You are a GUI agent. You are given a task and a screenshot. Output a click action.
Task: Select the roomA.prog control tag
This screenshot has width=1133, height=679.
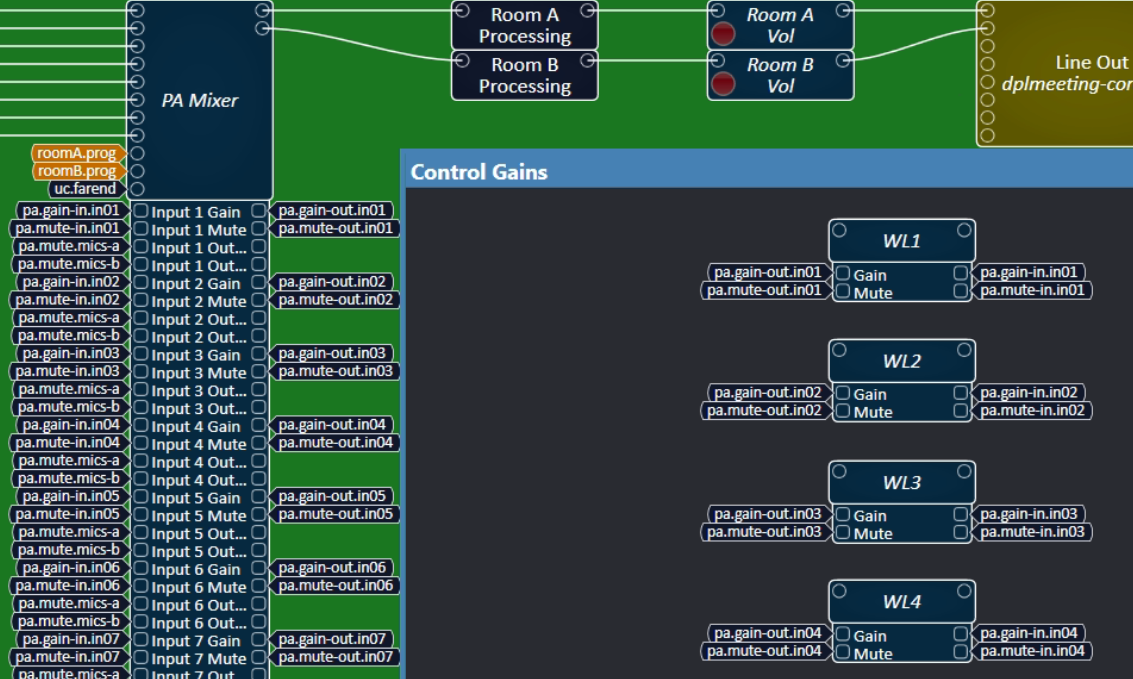78,153
